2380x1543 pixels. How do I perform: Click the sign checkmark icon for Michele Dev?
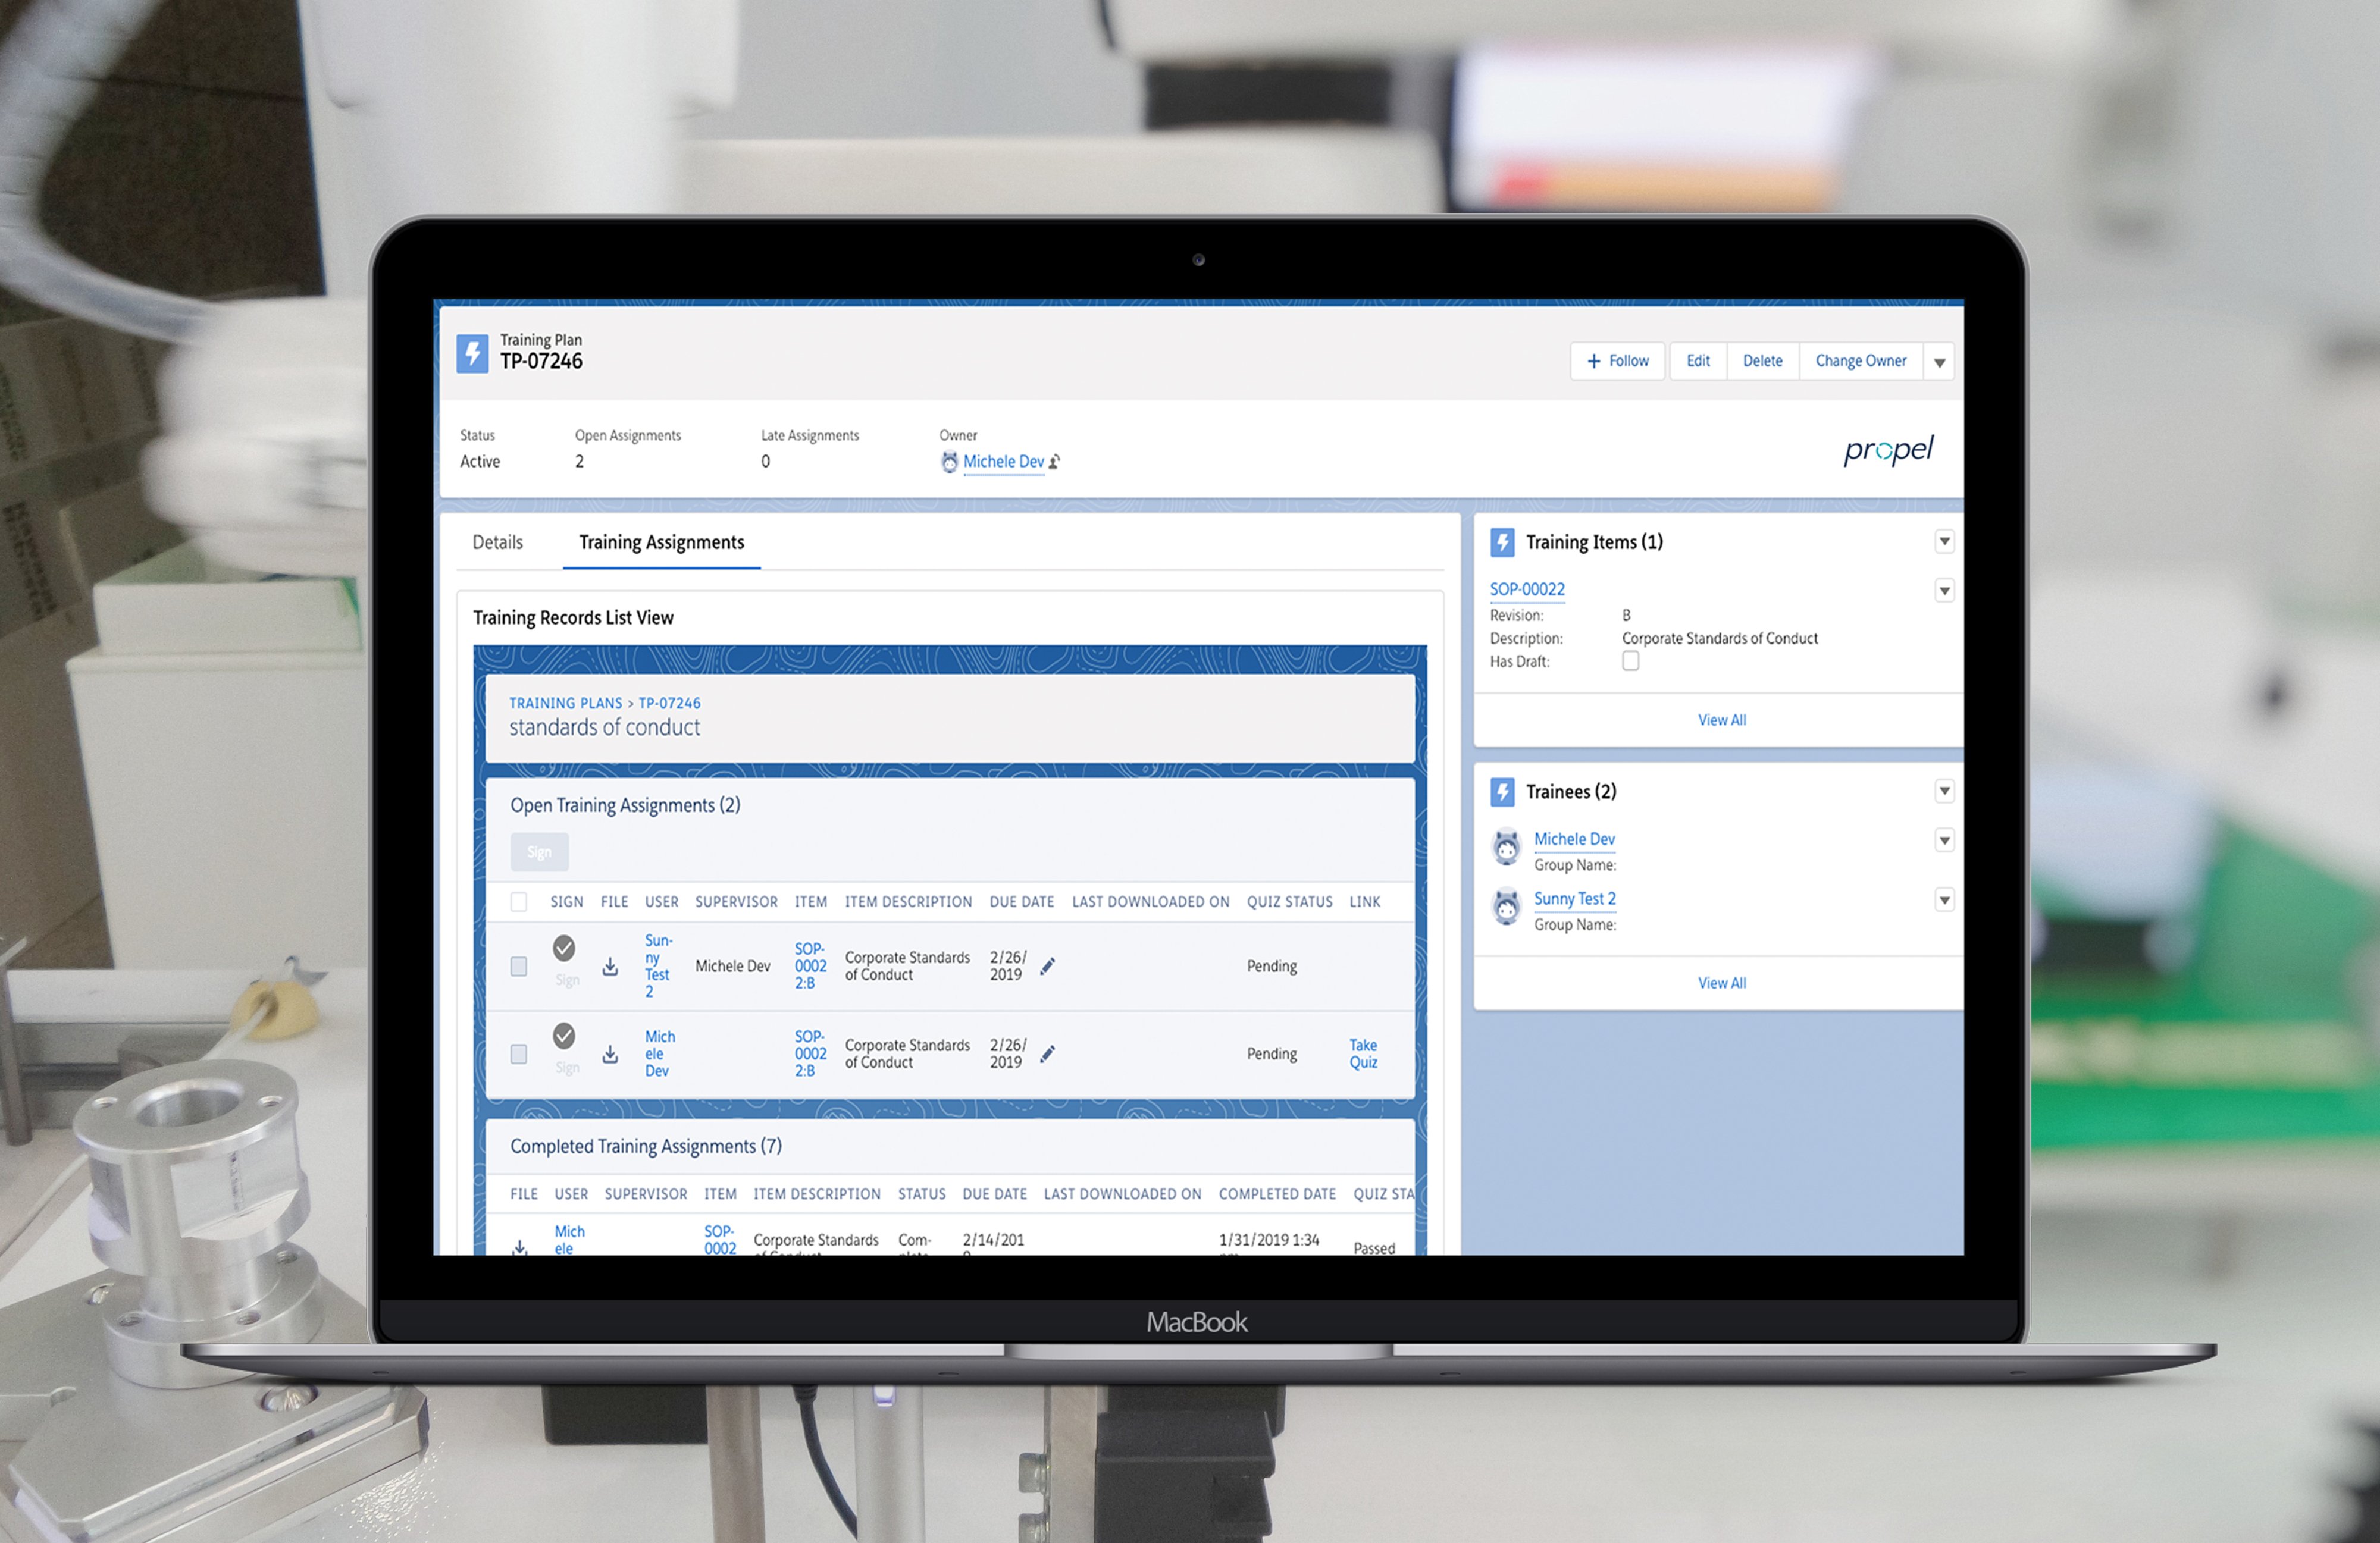coord(564,1035)
